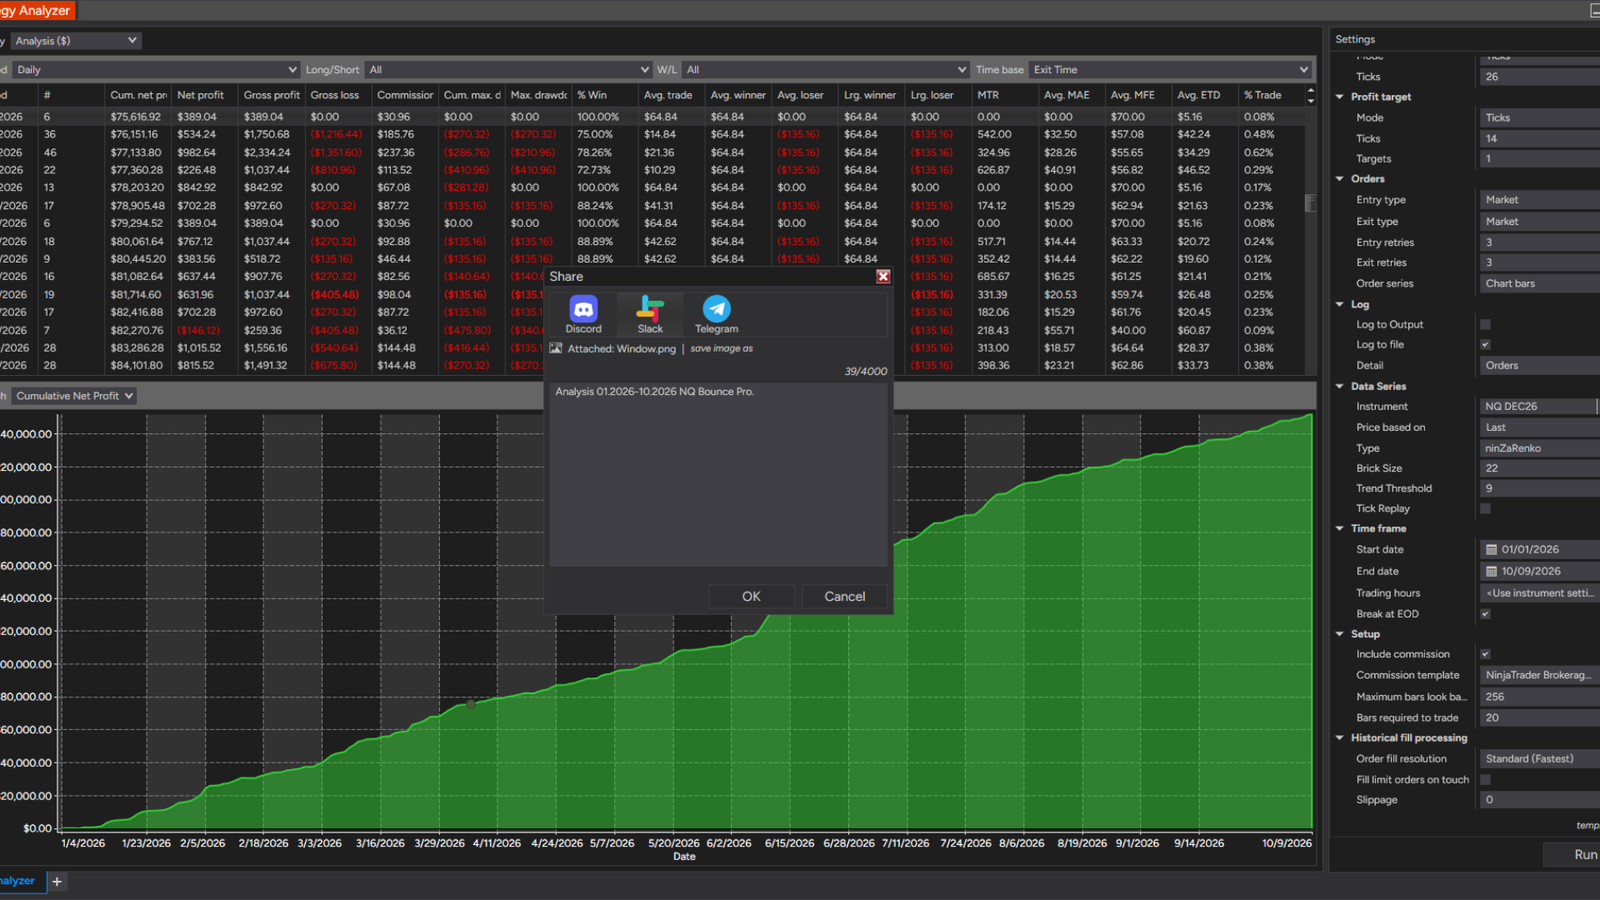Screen dimensions: 1600x900
Task: Toggle Log to Output checkbox
Action: 1485,325
